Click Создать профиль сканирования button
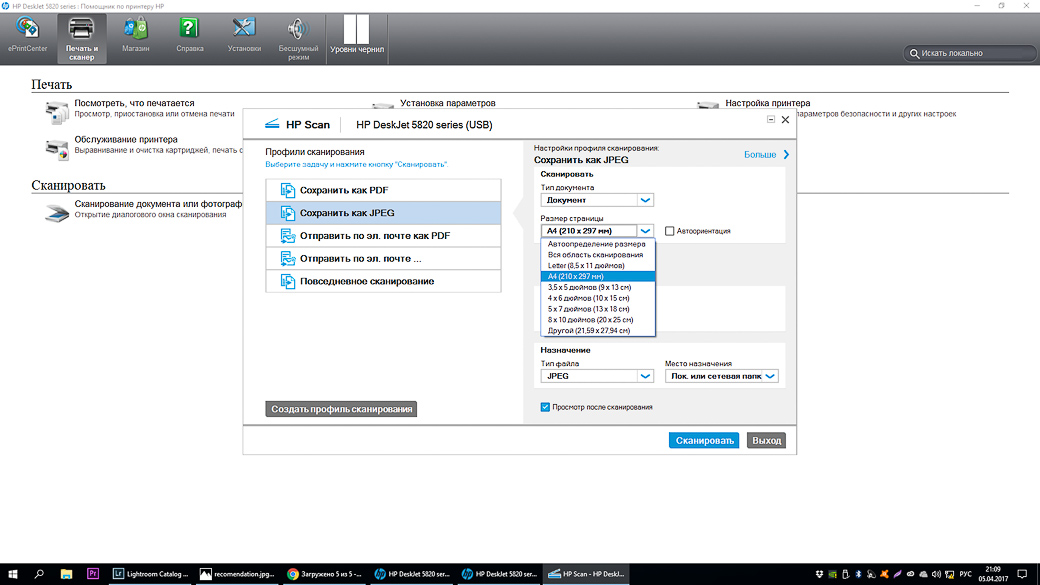This screenshot has width=1040, height=585. (341, 409)
